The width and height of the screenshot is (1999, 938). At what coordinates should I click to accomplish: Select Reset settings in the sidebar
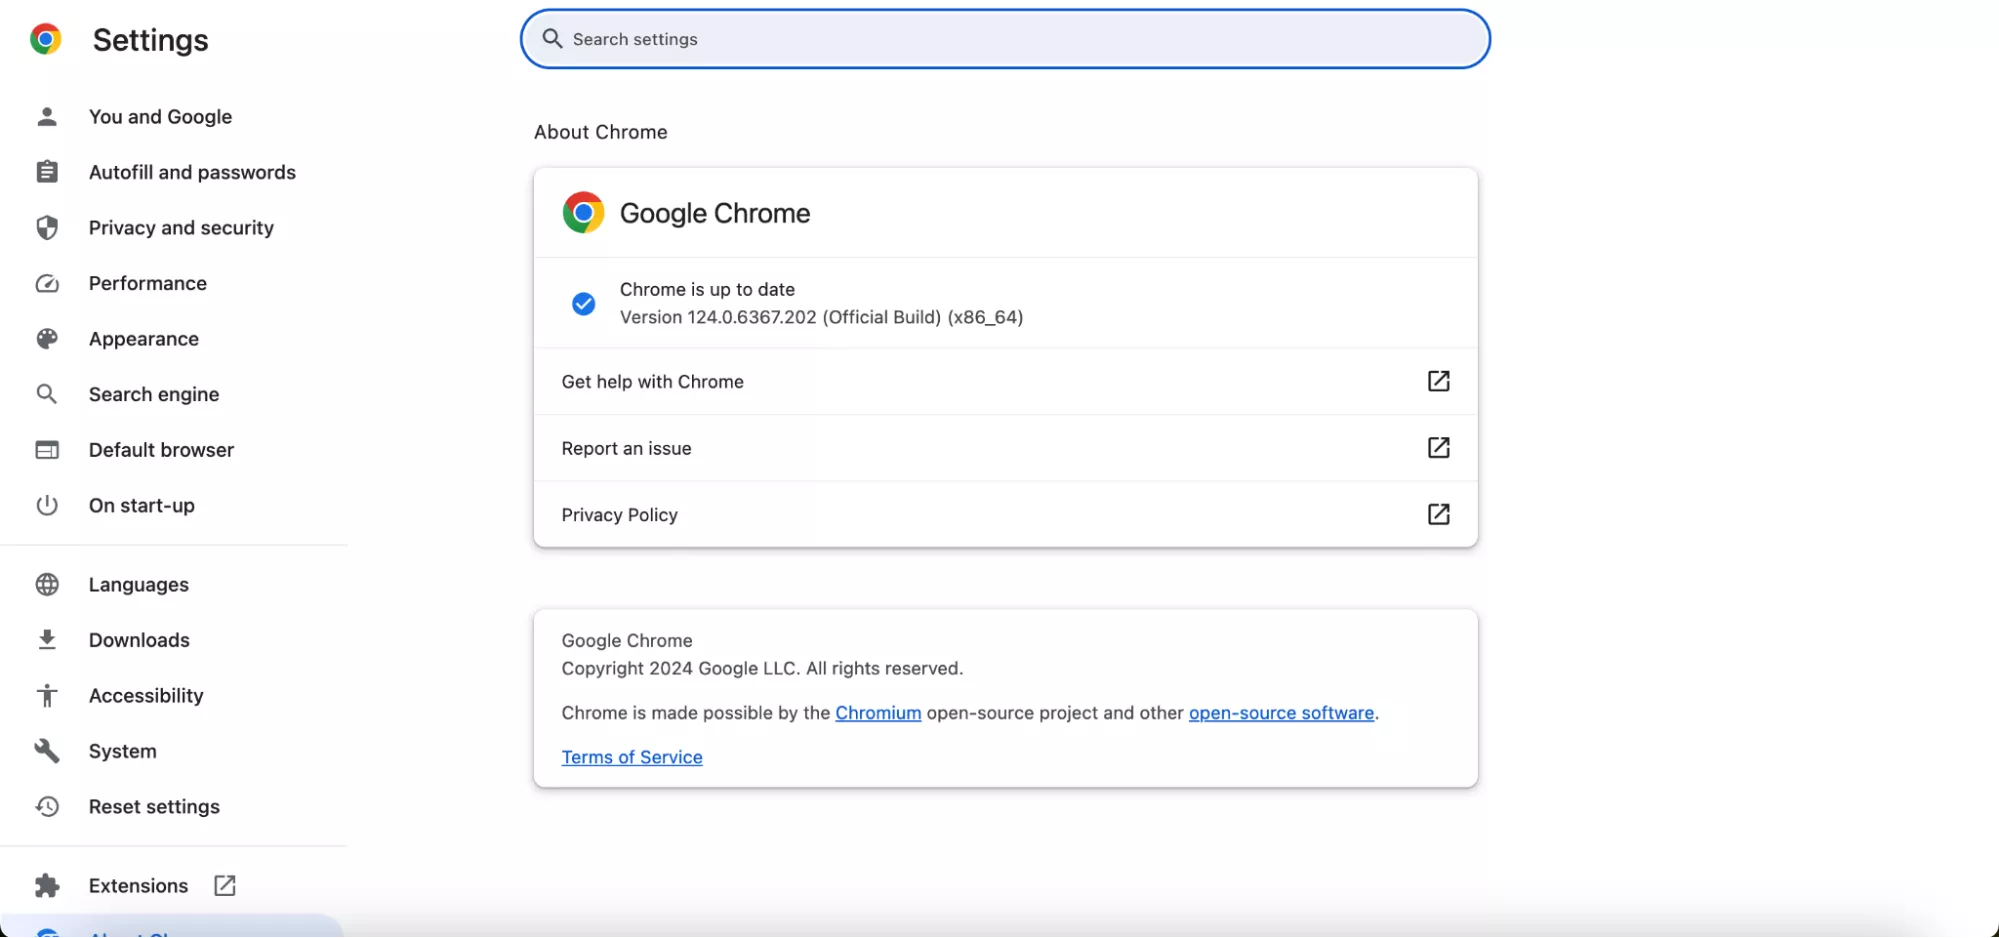coord(154,807)
